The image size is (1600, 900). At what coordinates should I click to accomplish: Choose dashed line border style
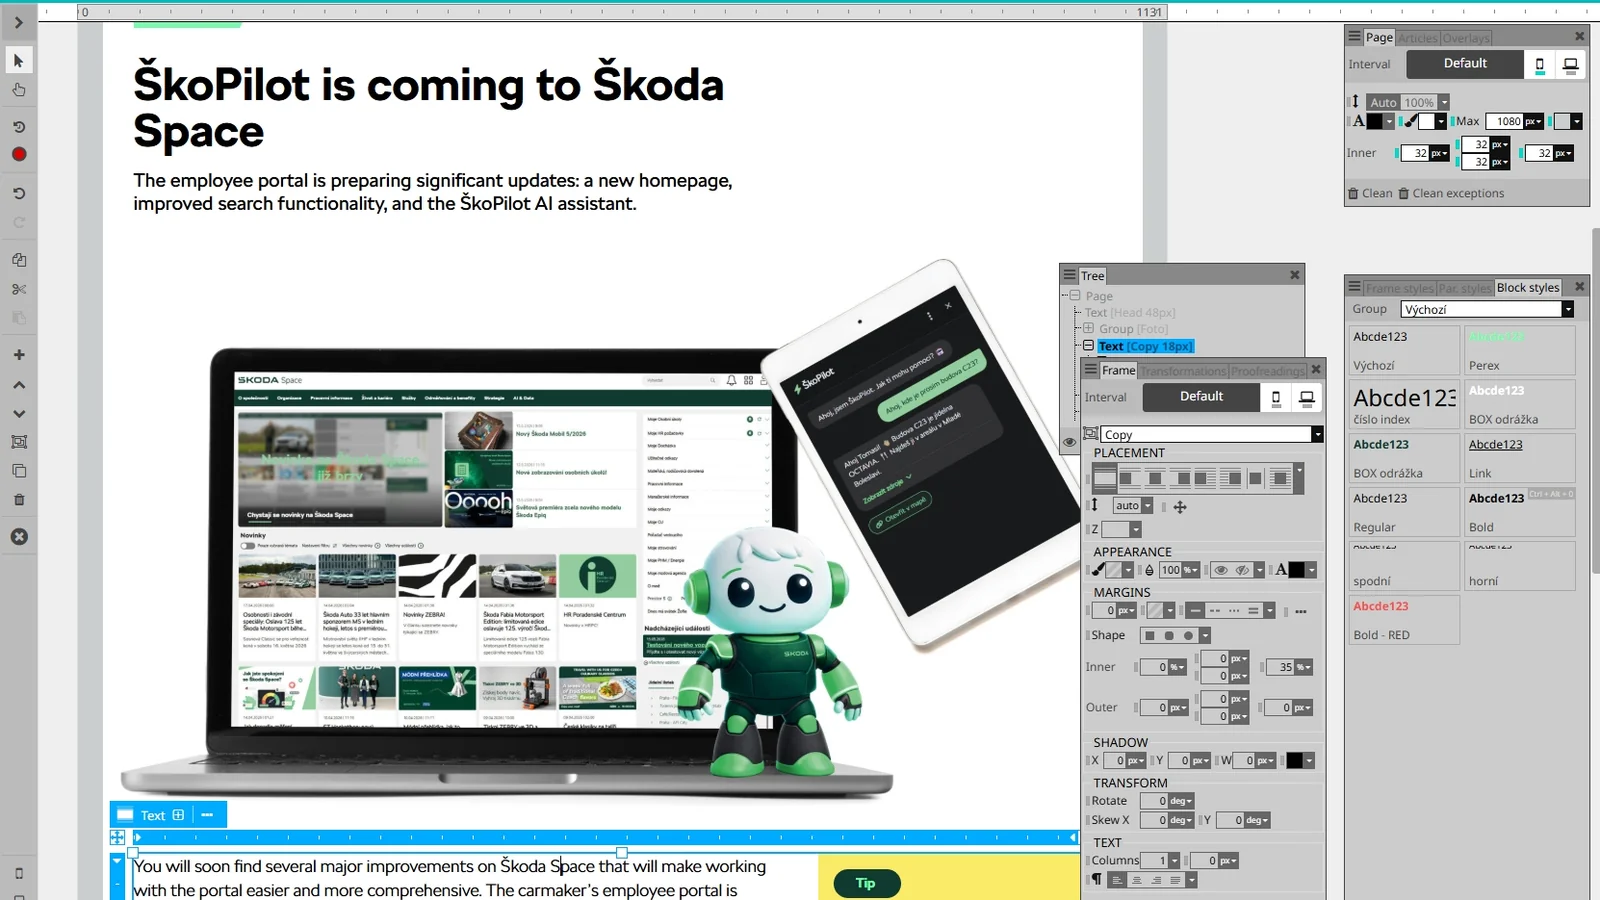pos(1215,611)
